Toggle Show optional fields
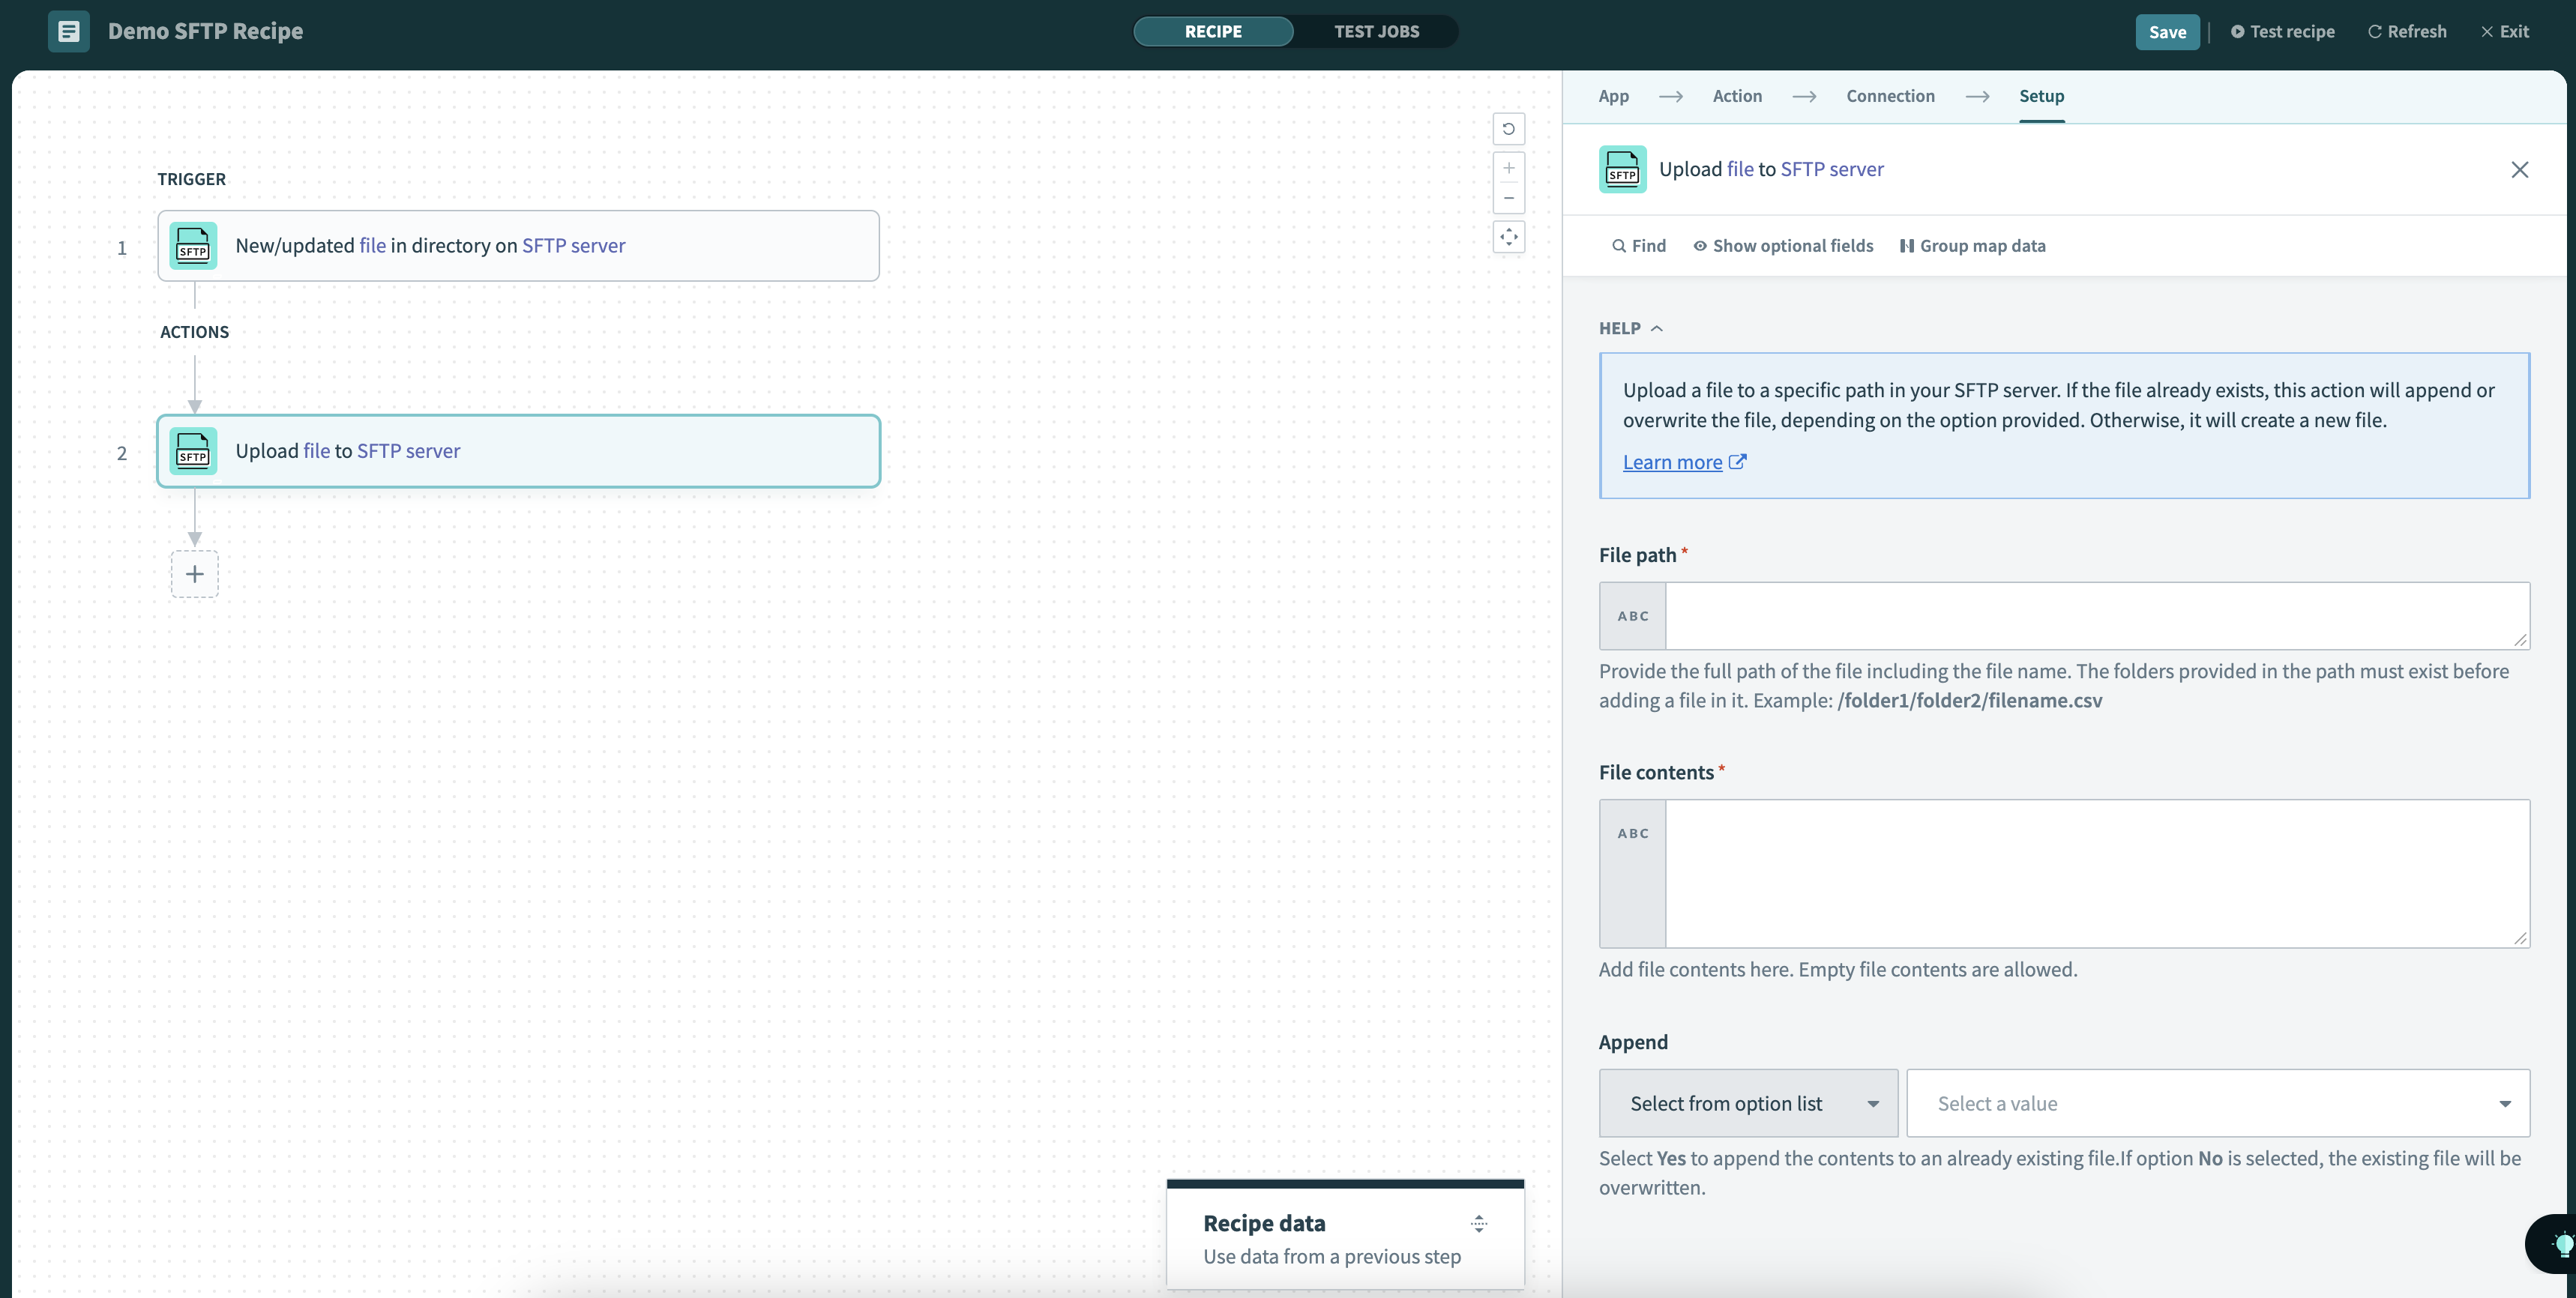Viewport: 2576px width, 1298px height. coord(1782,246)
